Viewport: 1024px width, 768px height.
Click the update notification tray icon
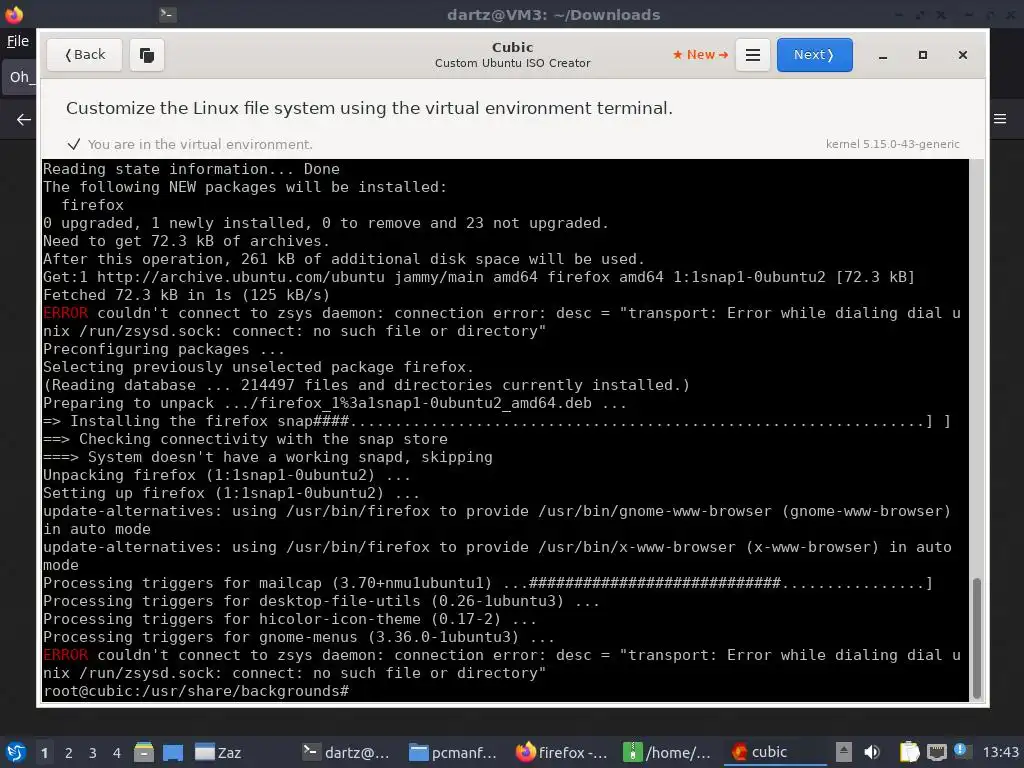click(961, 751)
